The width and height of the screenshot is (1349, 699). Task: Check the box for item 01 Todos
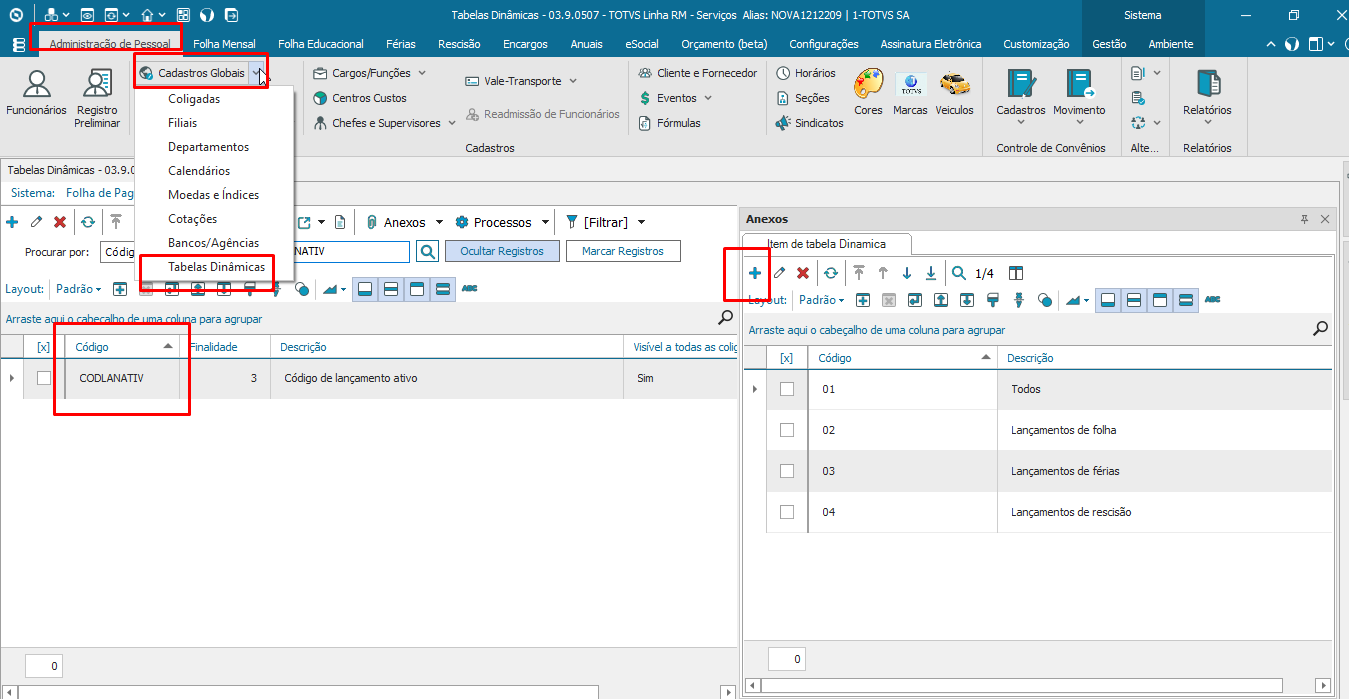[x=787, y=389]
